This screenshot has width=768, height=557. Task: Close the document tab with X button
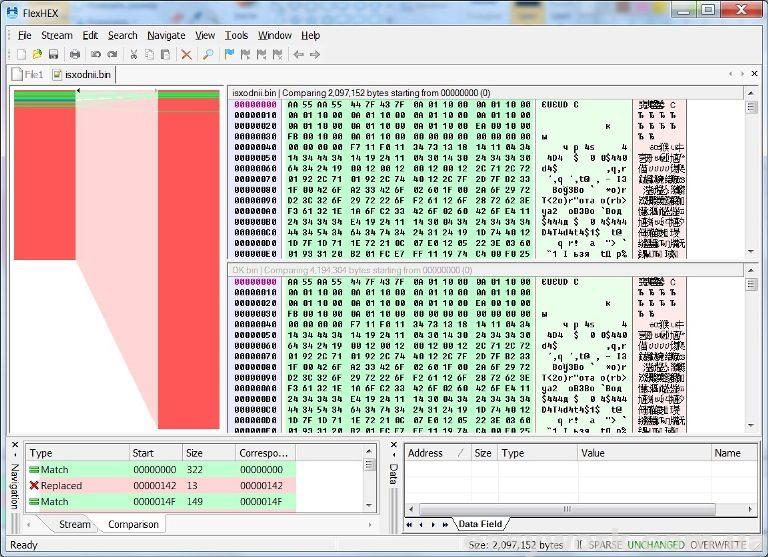point(754,73)
